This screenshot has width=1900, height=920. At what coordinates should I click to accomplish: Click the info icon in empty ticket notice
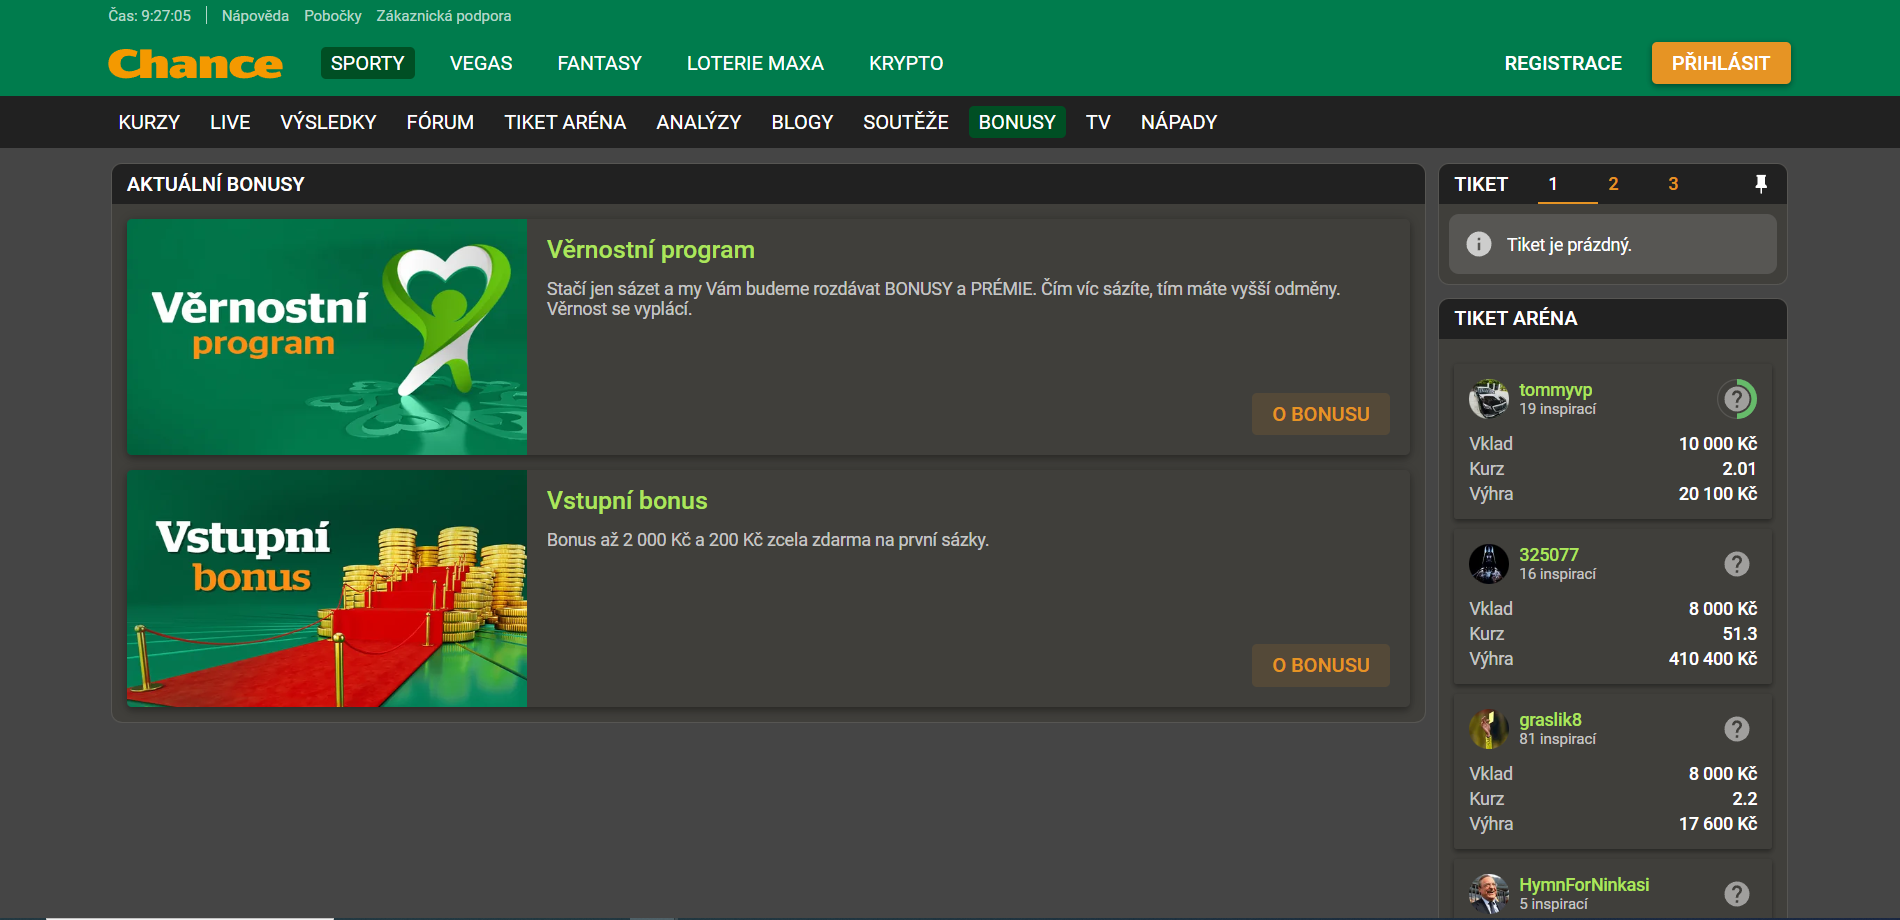[1479, 244]
